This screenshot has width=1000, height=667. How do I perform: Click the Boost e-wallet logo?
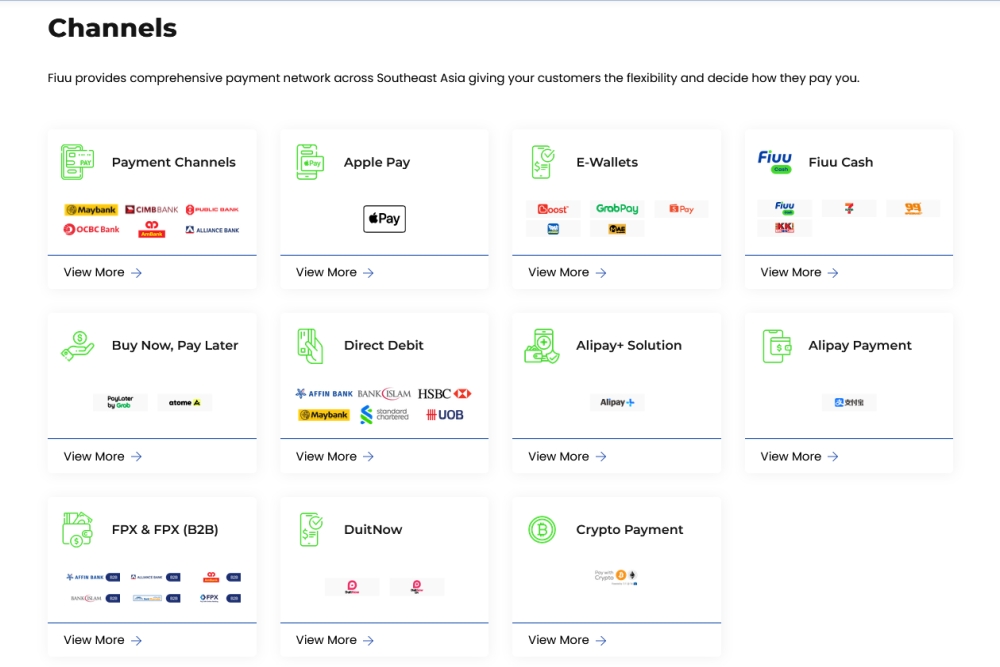(553, 209)
